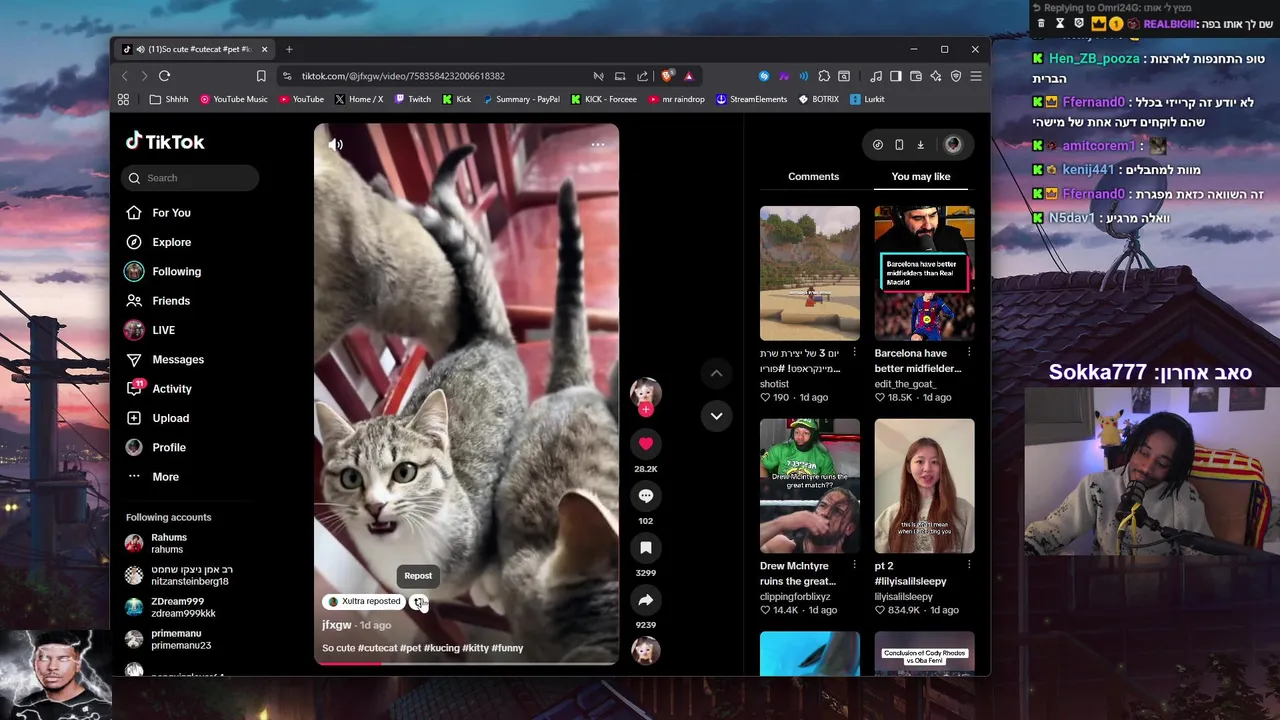This screenshot has width=1280, height=720.
Task: Open the Minecraft shotist video thumbnail
Action: point(809,273)
